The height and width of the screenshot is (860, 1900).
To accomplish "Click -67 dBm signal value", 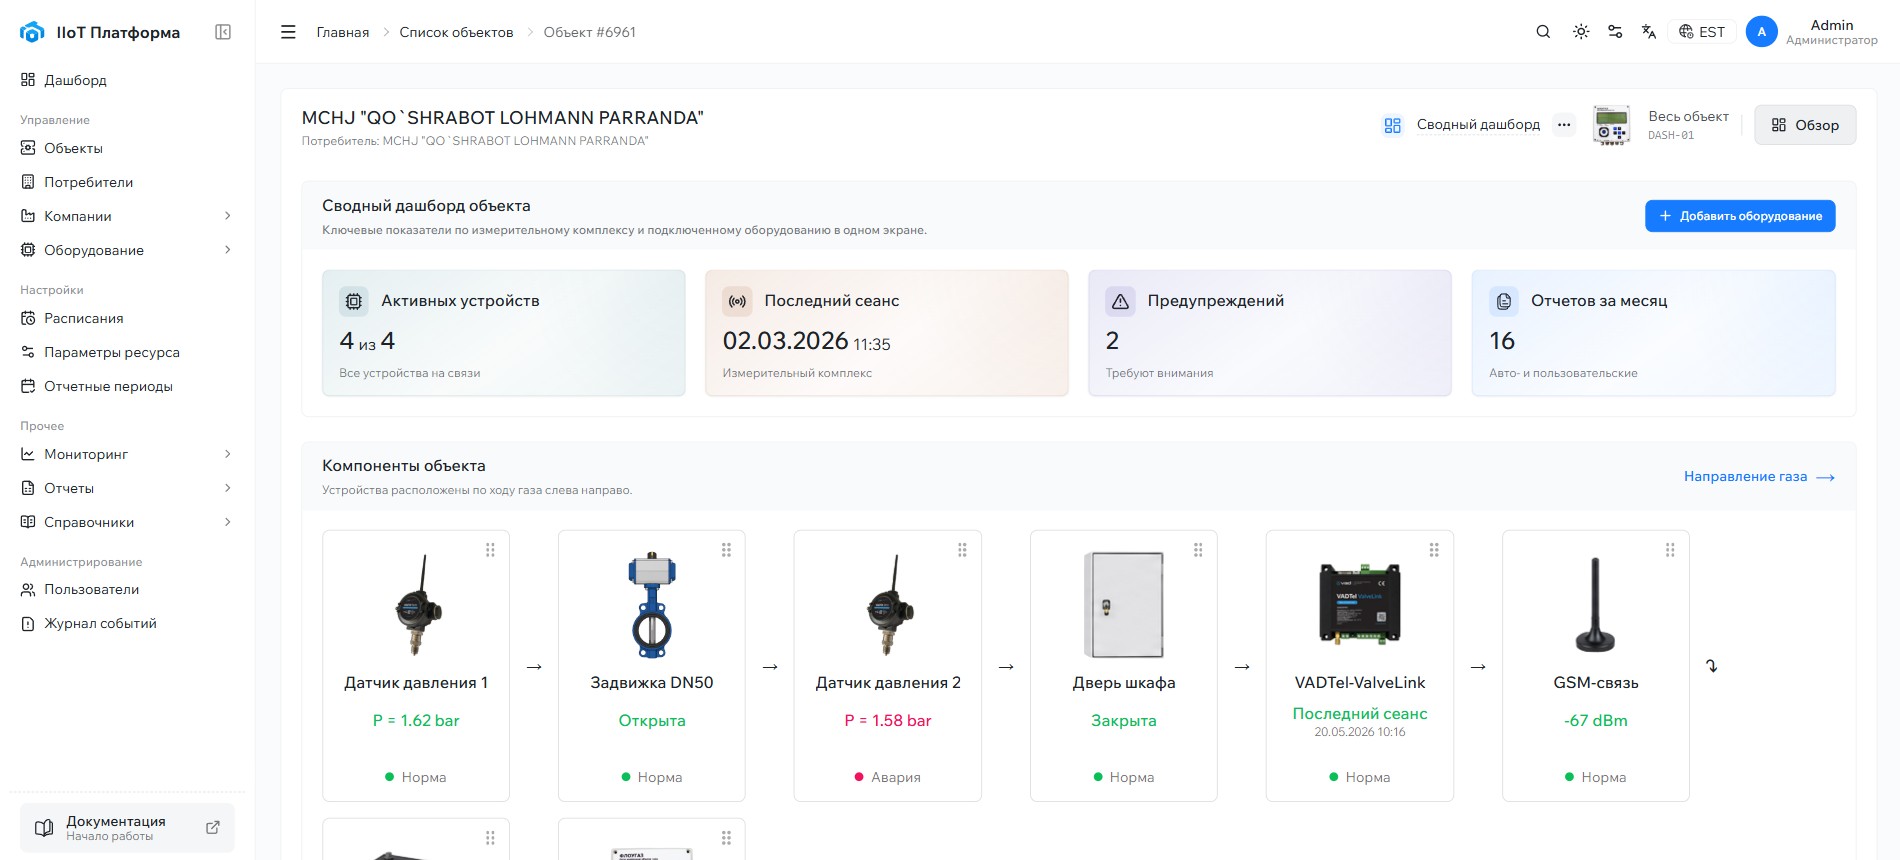I will [1596, 721].
